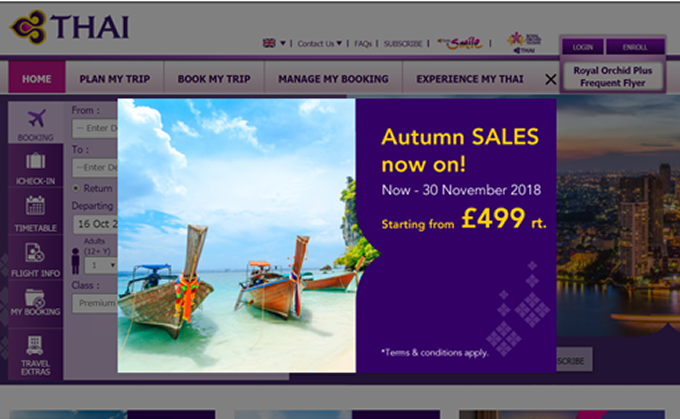This screenshot has width=680, height=419.
Task: Click the Login button
Action: click(x=582, y=47)
